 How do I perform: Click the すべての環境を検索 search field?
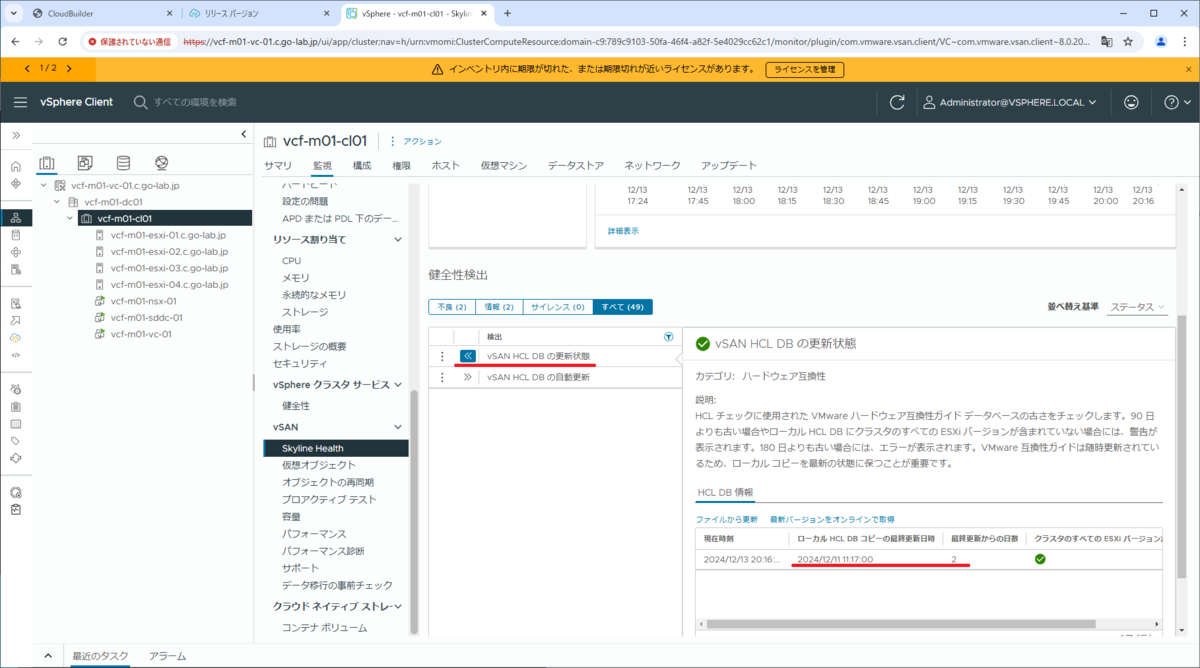(196, 102)
